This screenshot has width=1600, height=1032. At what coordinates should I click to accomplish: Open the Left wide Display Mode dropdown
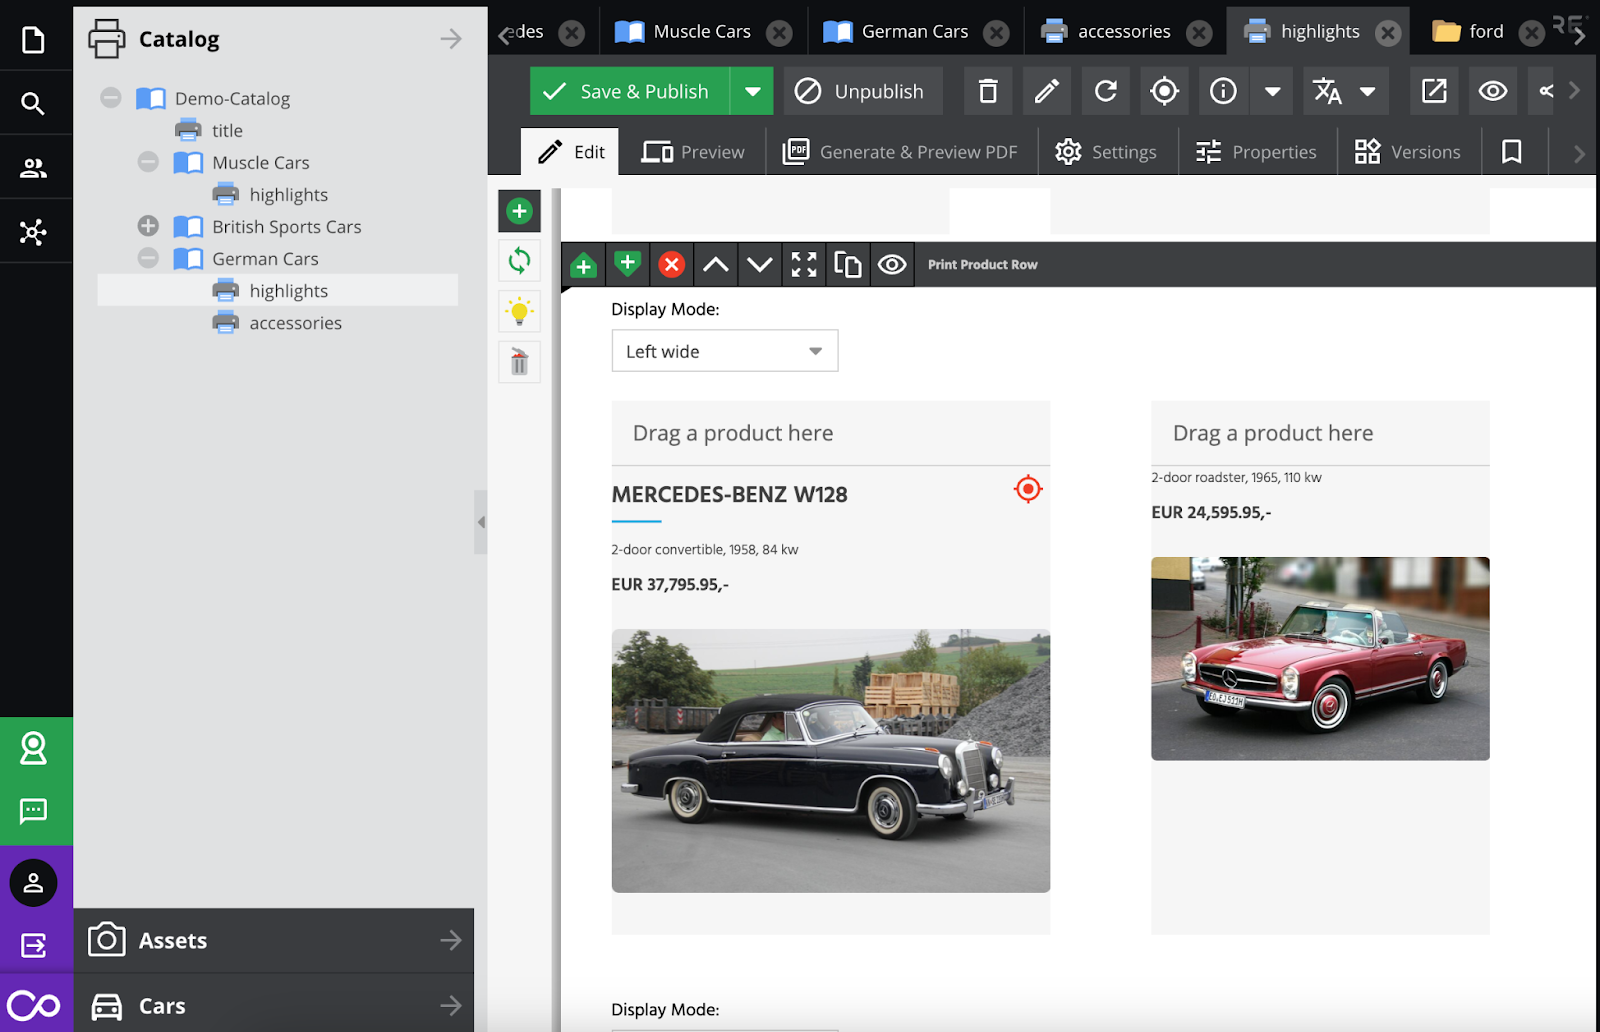[x=724, y=351]
